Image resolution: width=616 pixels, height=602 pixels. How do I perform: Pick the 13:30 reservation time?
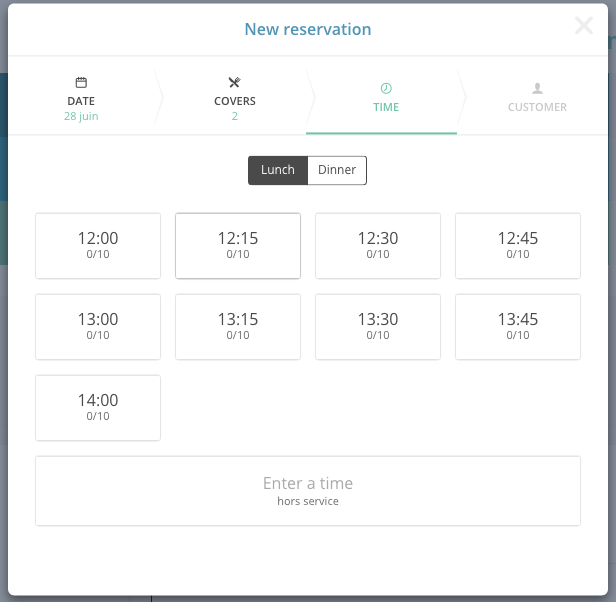(378, 327)
